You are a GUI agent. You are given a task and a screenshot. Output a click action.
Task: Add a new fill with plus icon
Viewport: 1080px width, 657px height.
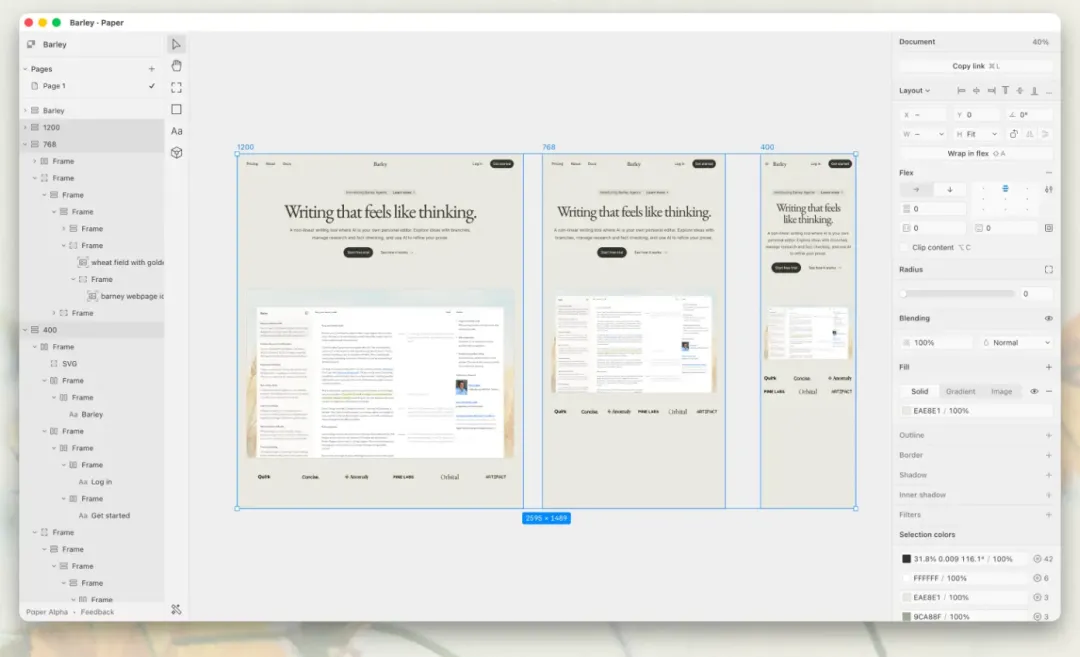point(1048,367)
